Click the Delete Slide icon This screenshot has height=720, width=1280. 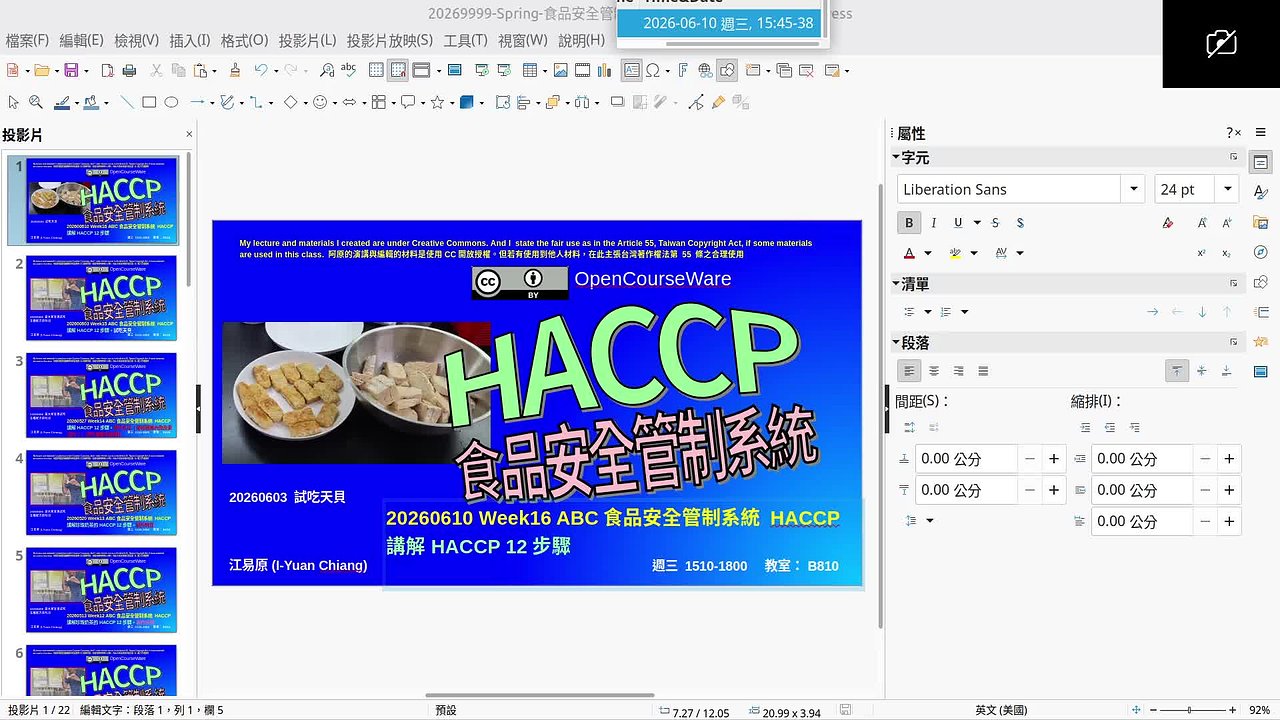805,70
